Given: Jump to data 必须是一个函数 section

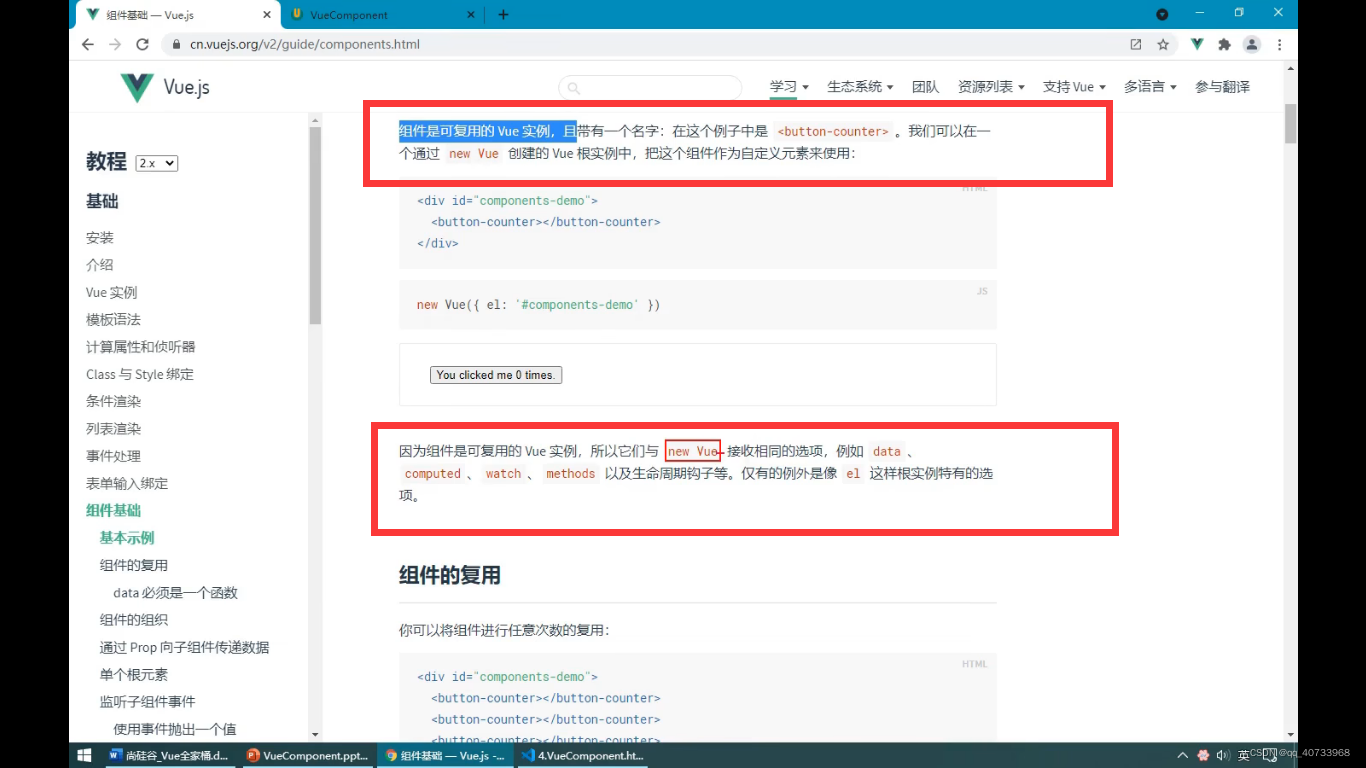Looking at the screenshot, I should click(x=176, y=593).
